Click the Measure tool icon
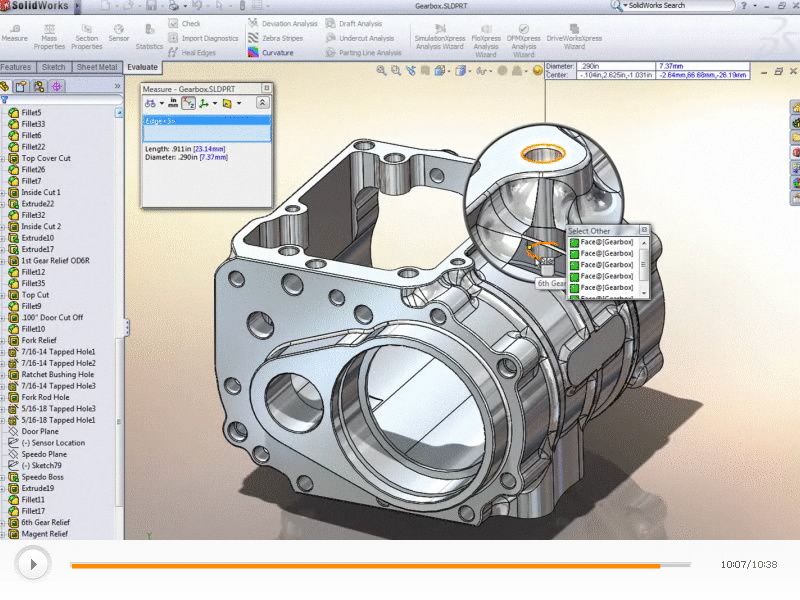The height and width of the screenshot is (600, 800). pyautogui.click(x=15, y=27)
